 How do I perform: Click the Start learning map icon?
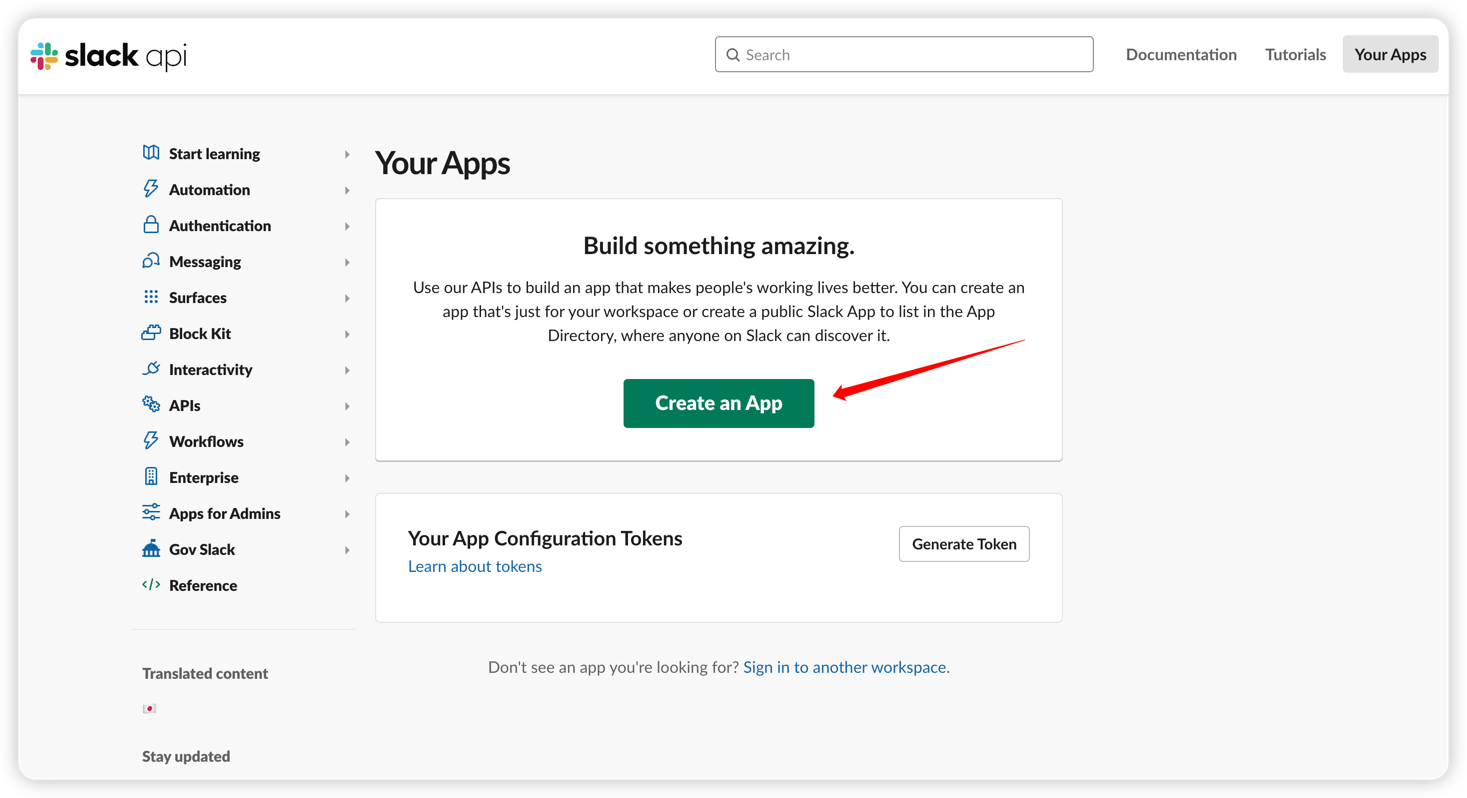[x=151, y=153]
